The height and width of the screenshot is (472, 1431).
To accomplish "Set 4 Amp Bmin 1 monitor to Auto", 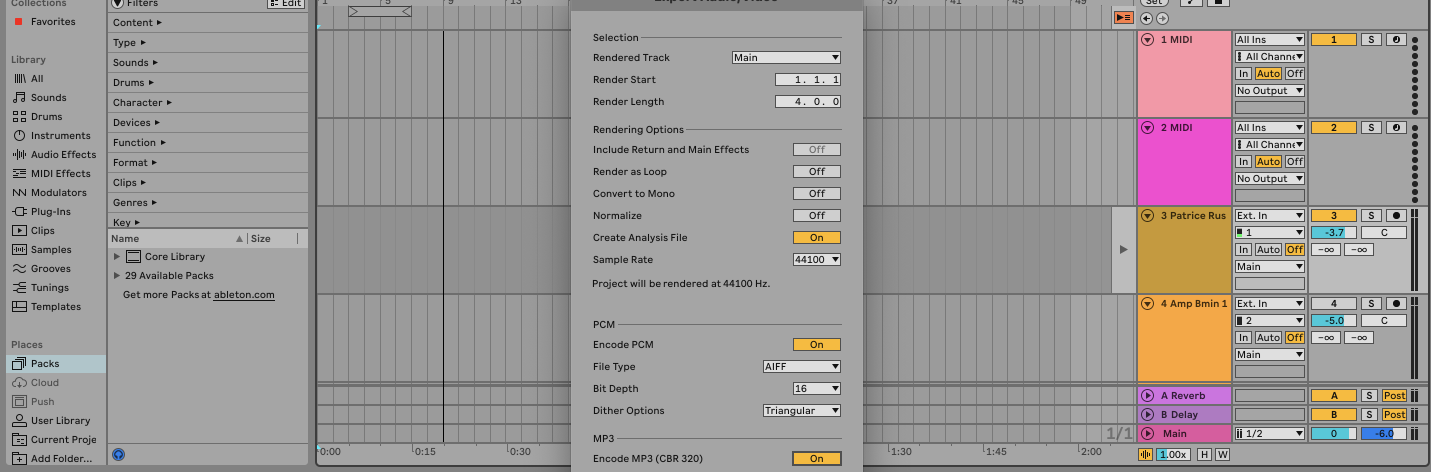I will 1268,337.
